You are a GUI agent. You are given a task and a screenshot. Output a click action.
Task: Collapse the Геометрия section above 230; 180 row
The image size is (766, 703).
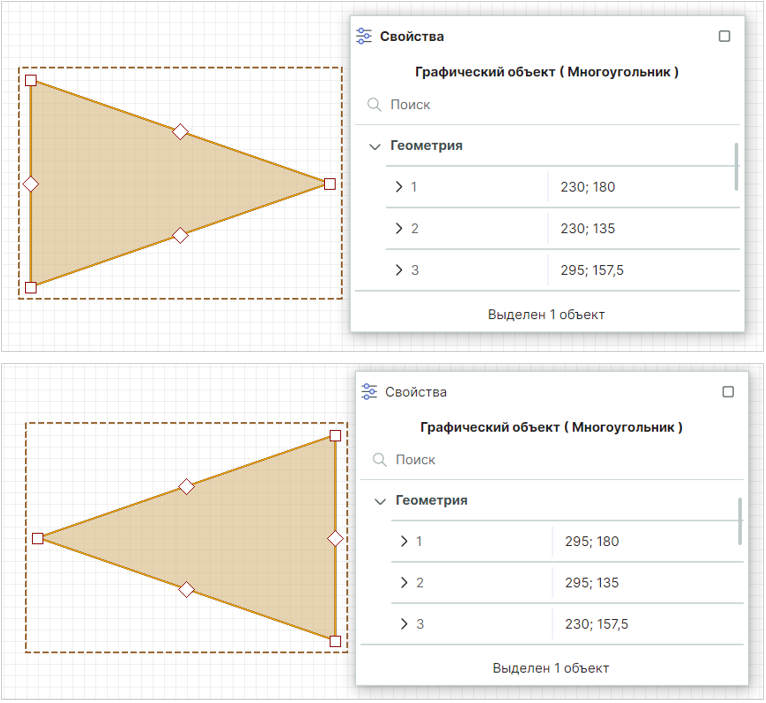pos(375,146)
